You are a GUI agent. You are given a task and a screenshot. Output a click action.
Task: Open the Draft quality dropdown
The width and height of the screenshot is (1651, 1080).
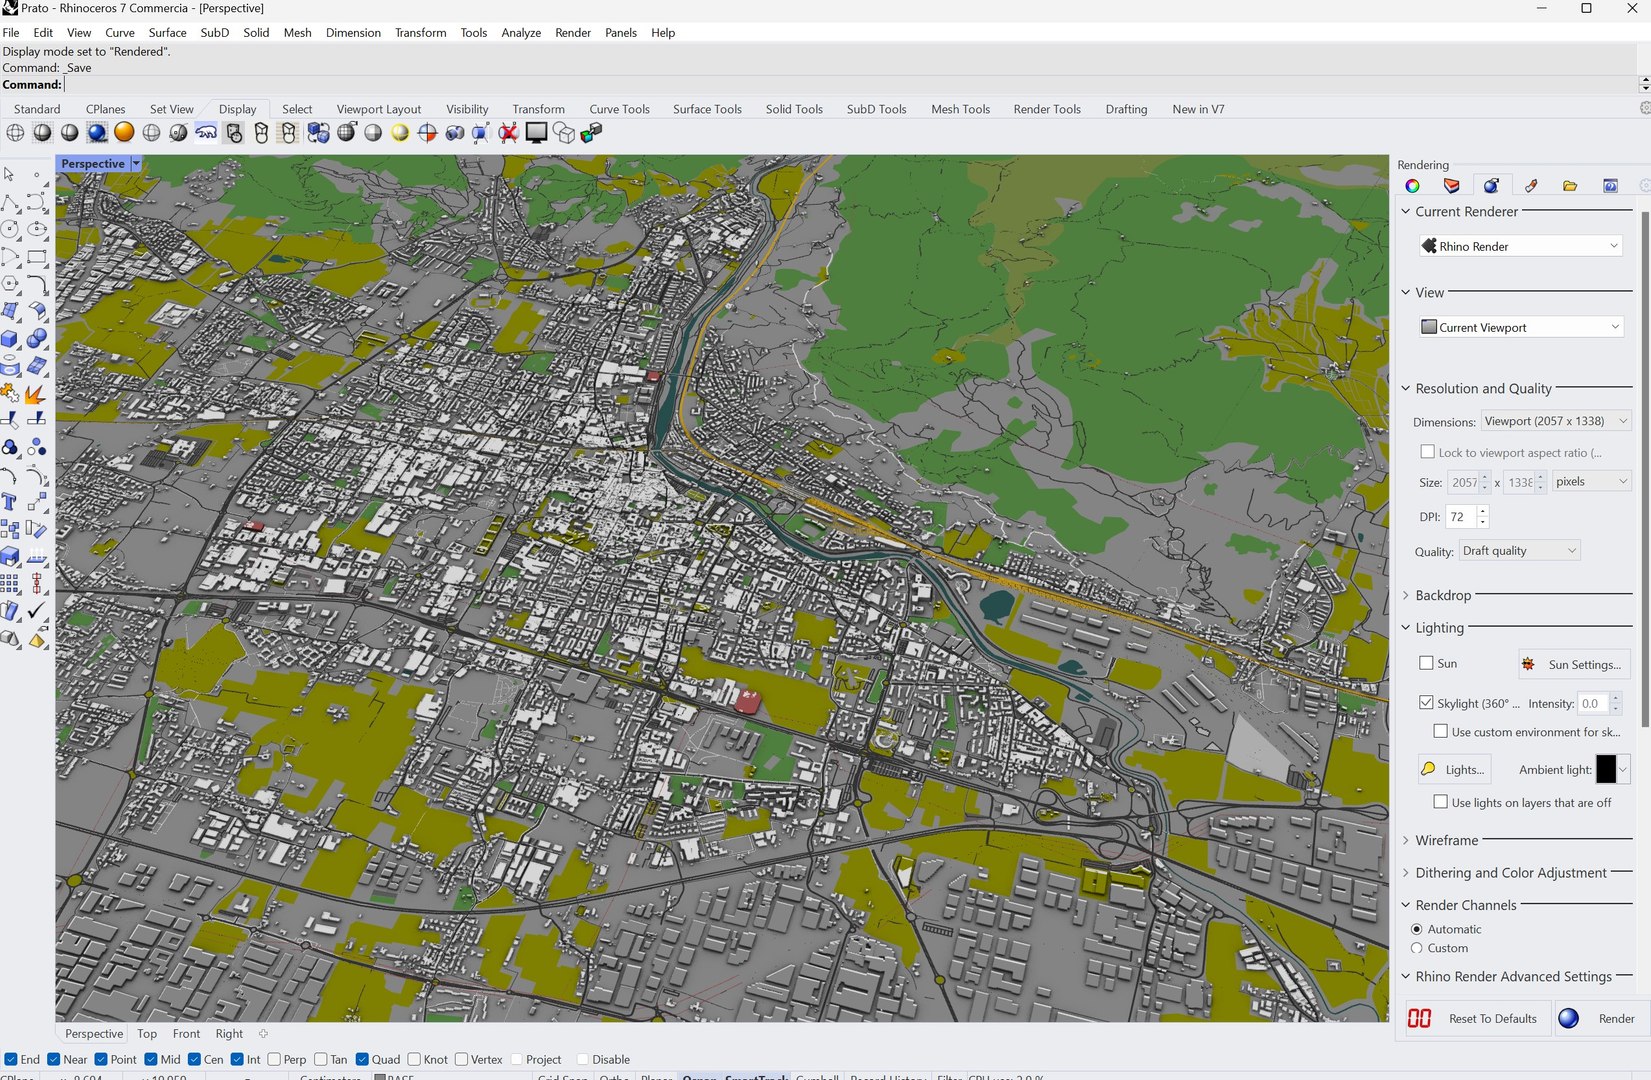1519,550
